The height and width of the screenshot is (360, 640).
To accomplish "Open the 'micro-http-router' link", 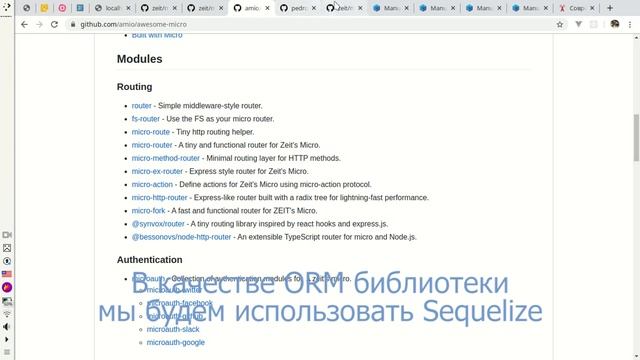I will click(159, 198).
